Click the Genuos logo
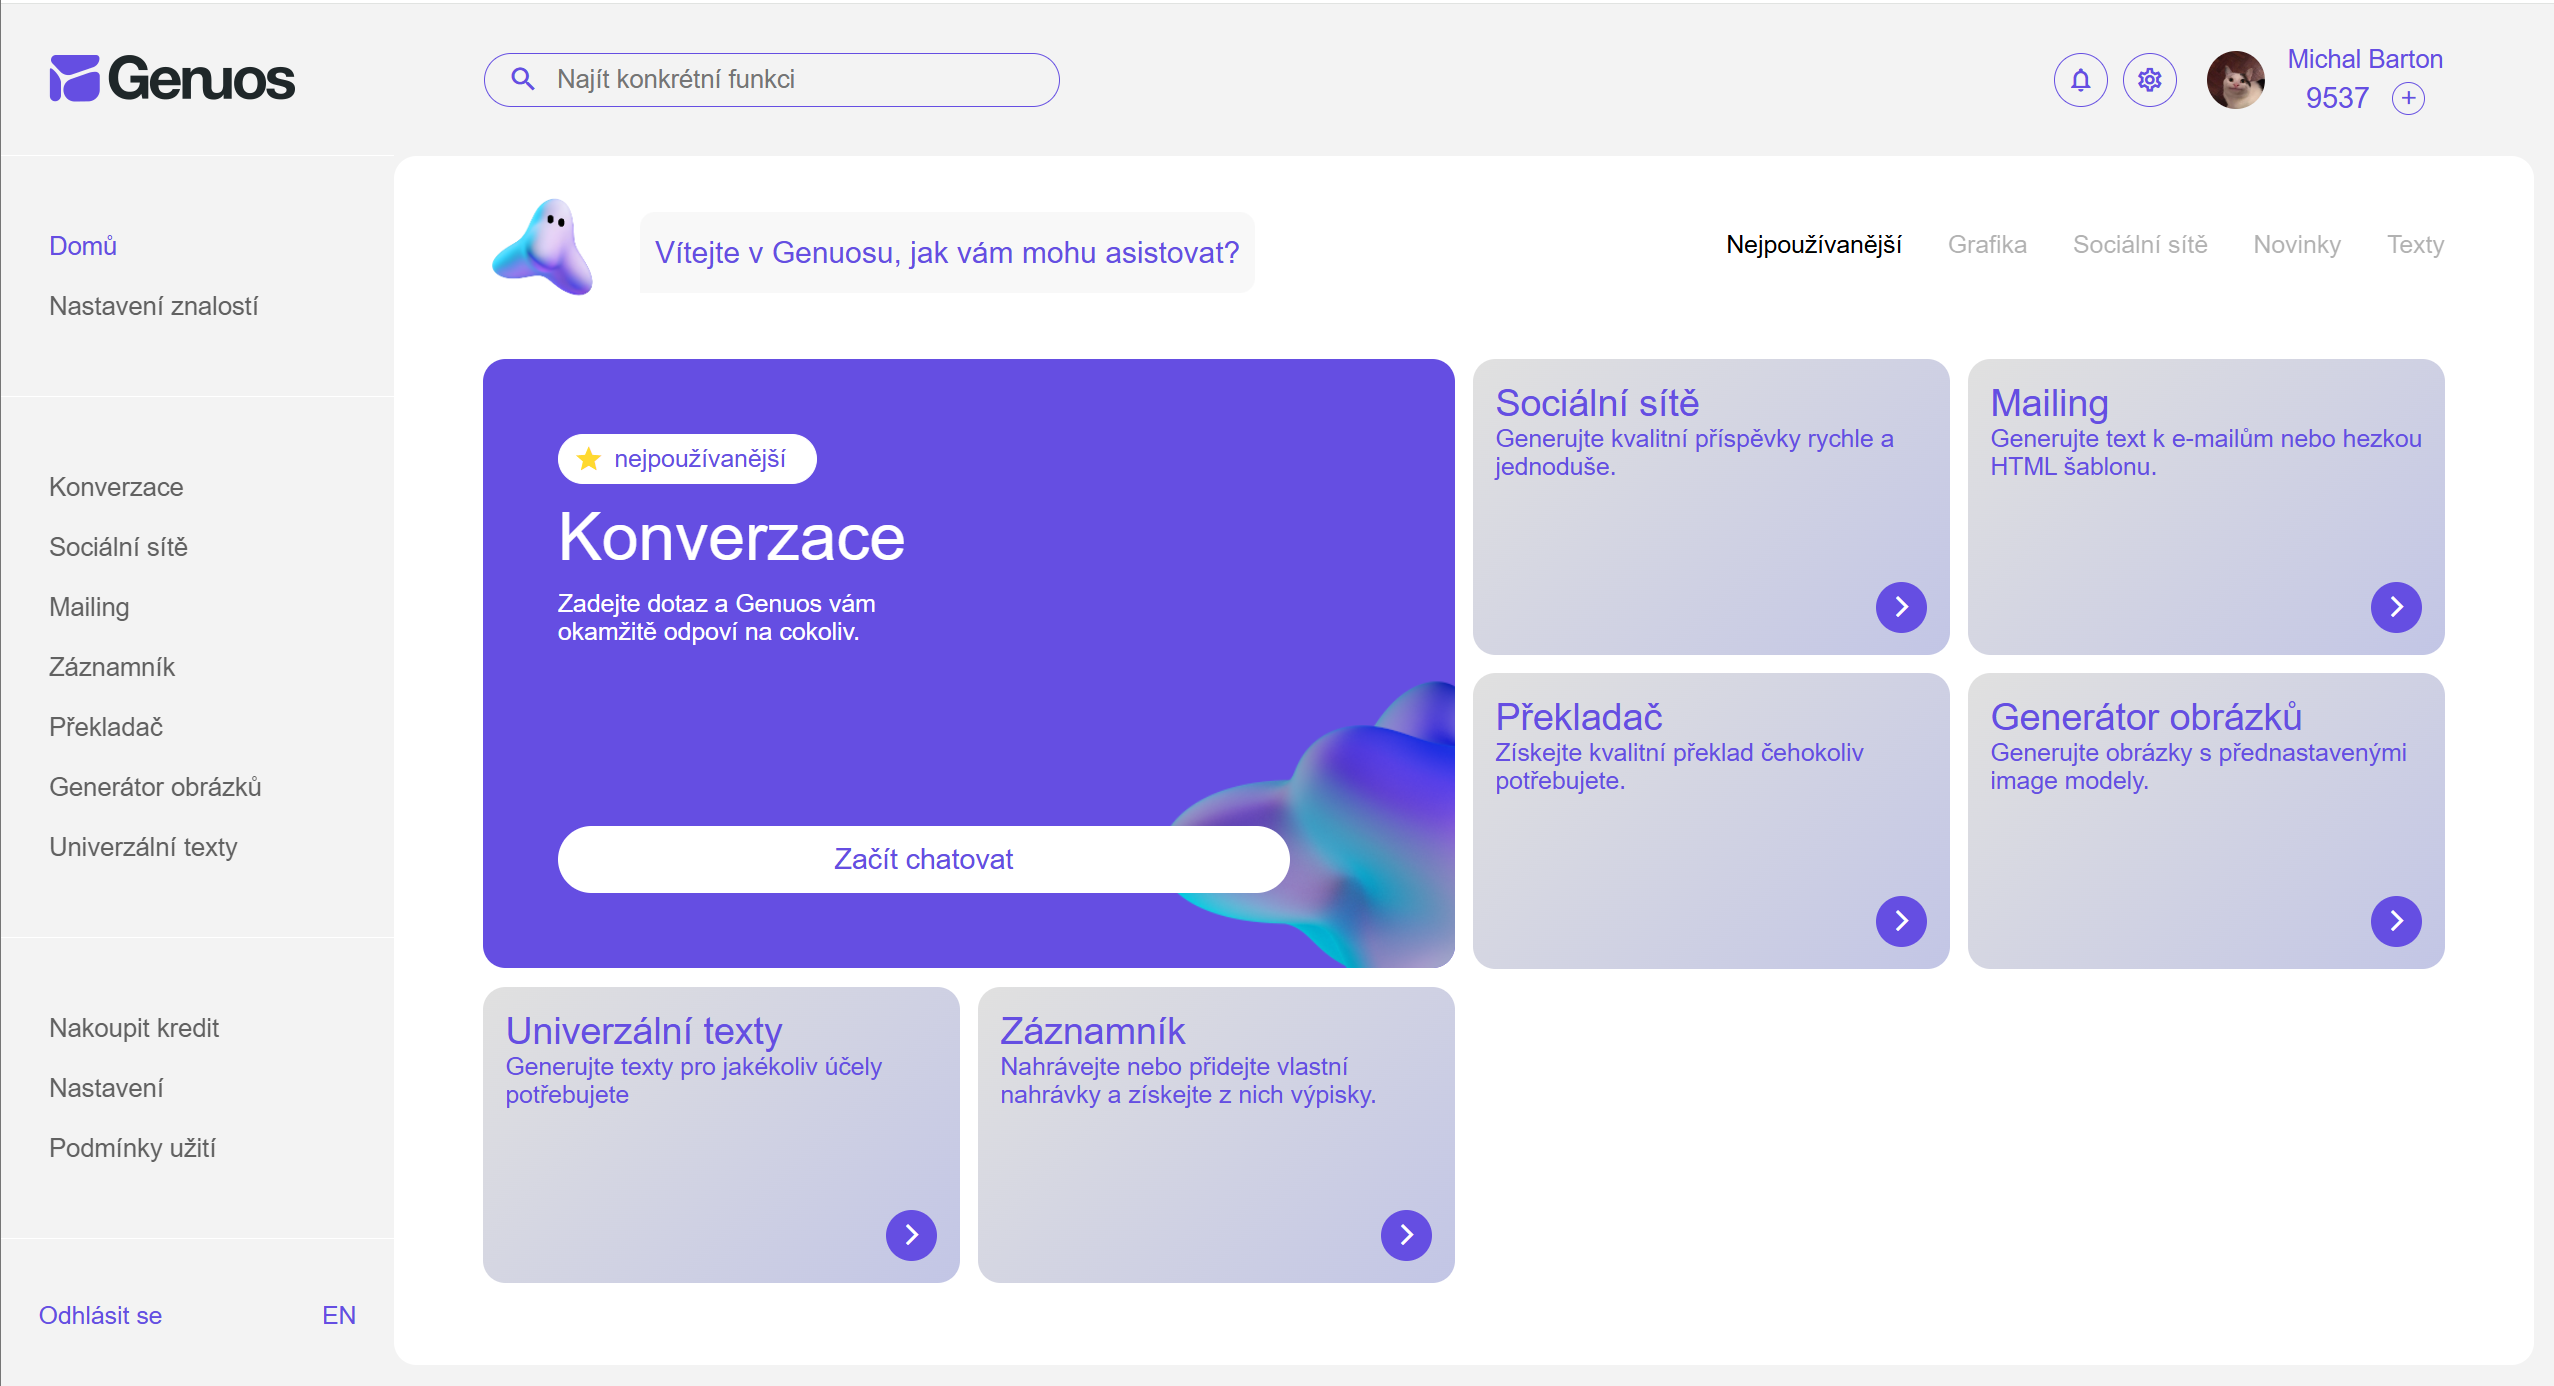 172,79
